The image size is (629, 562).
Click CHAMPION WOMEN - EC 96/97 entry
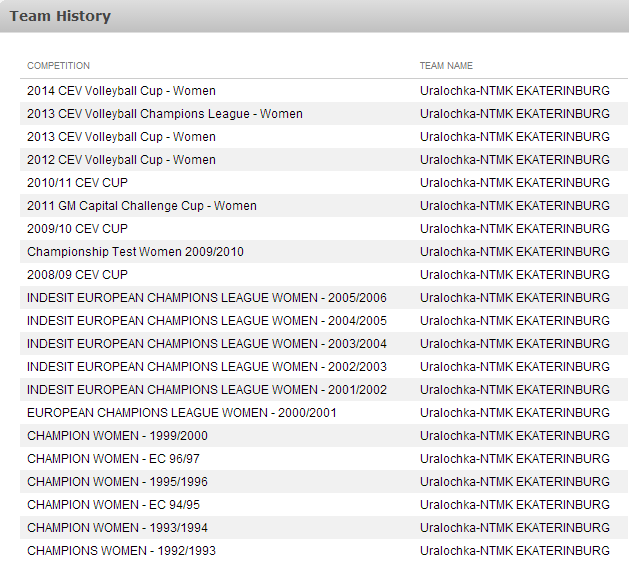[113, 459]
